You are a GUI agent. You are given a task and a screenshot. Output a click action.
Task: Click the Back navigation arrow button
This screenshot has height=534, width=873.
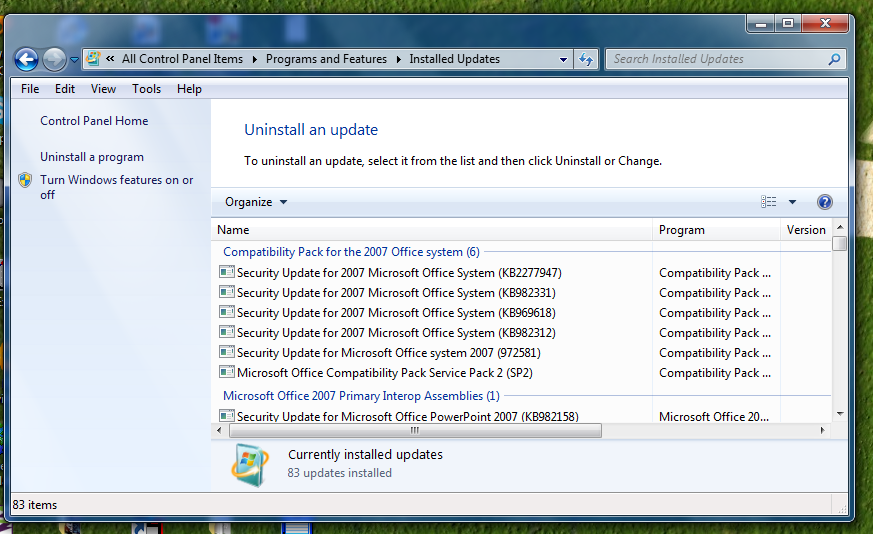pyautogui.click(x=27, y=59)
